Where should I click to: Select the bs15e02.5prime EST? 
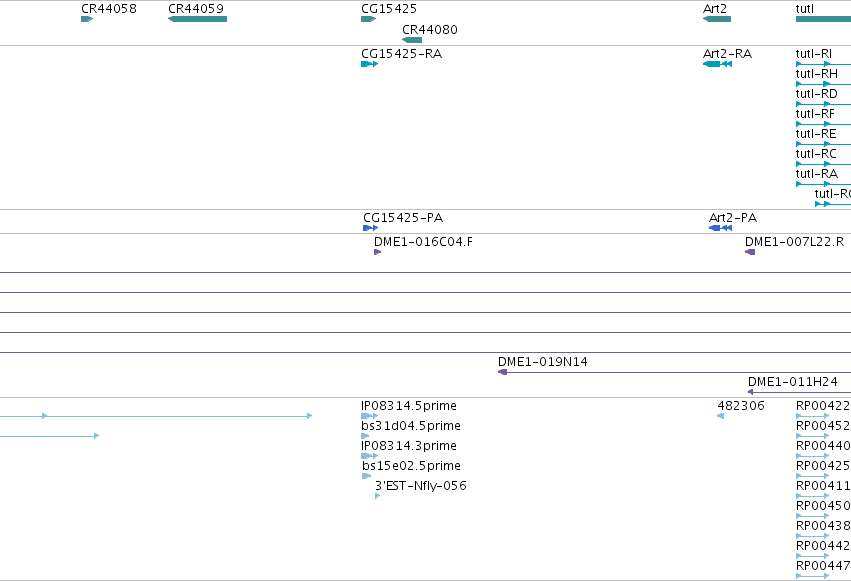(x=367, y=476)
